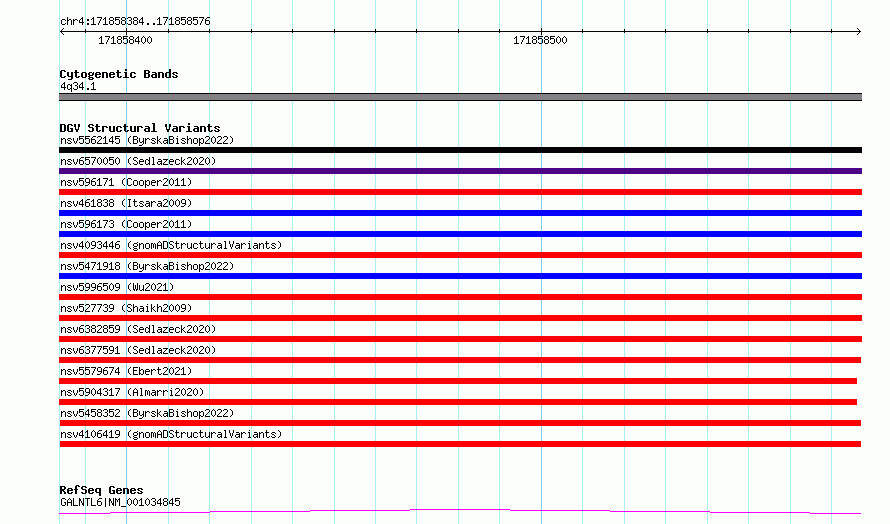This screenshot has height=524, width=890.
Task: Select the red nsv5904317 variant bar
Action: coord(458,403)
